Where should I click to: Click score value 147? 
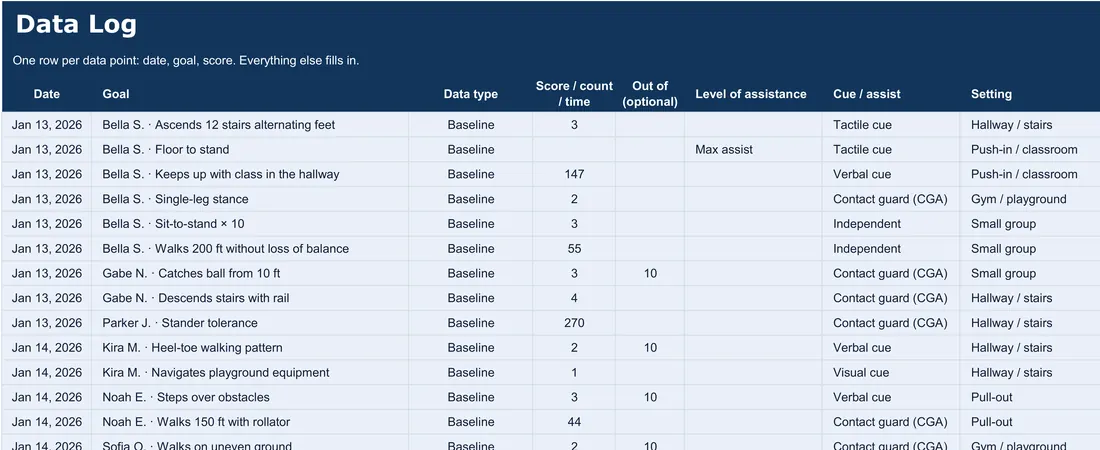coord(574,174)
